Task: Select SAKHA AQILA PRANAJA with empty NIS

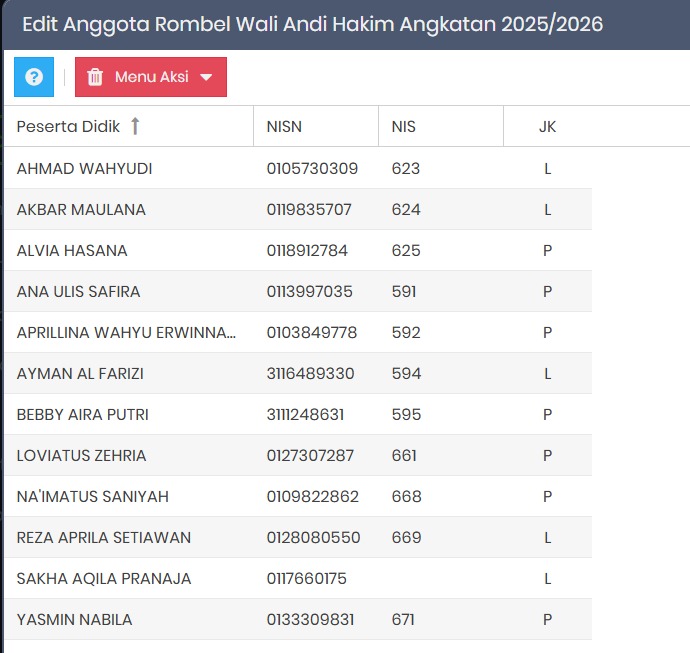Action: pos(104,578)
